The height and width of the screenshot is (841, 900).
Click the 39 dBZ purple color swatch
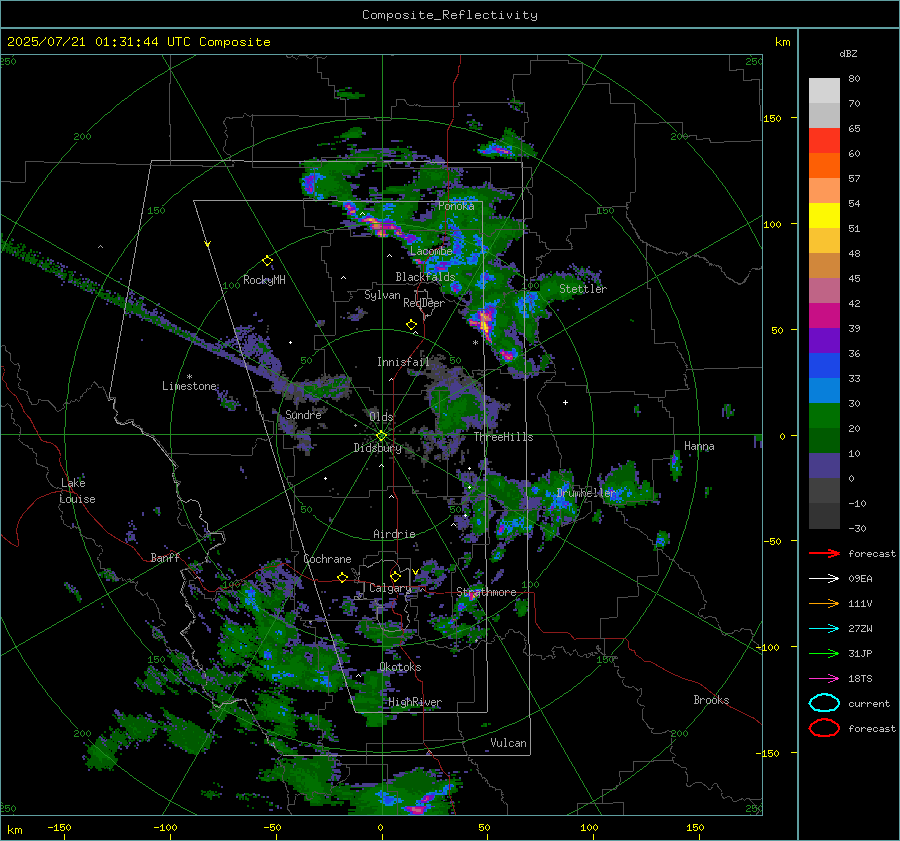[x=824, y=340]
